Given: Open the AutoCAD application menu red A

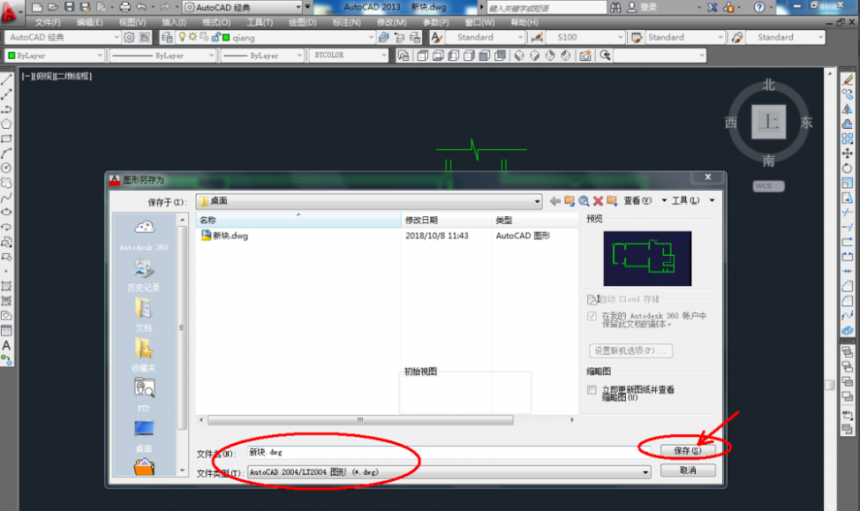Looking at the screenshot, I should point(8,11).
